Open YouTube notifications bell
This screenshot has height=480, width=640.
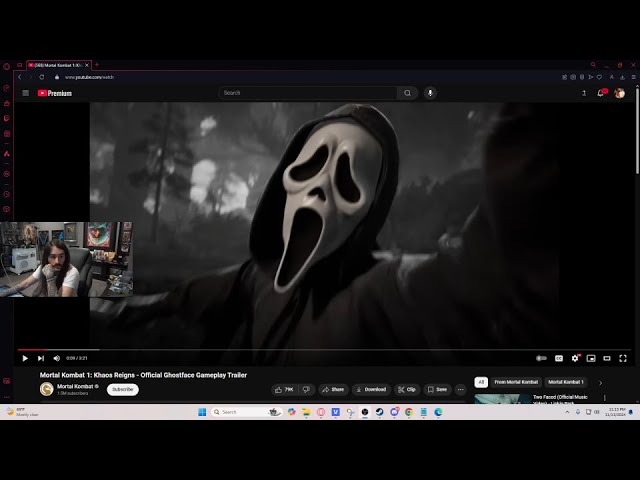click(x=601, y=93)
